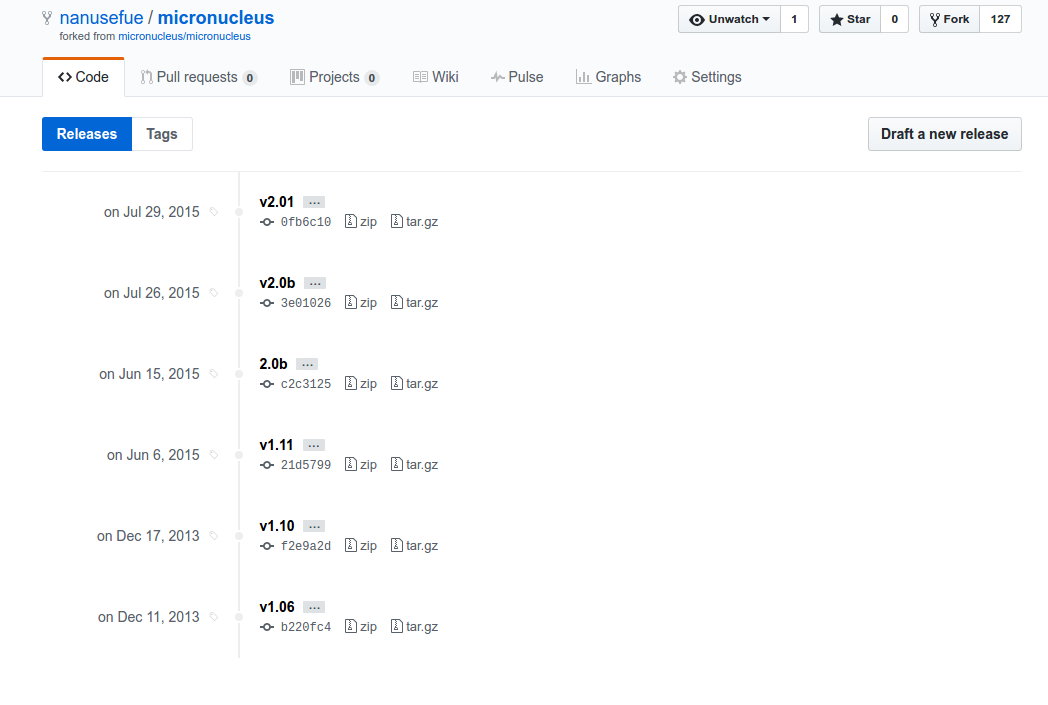Click Draft a new release button
Viewport: 1048px width, 705px height.
944,134
